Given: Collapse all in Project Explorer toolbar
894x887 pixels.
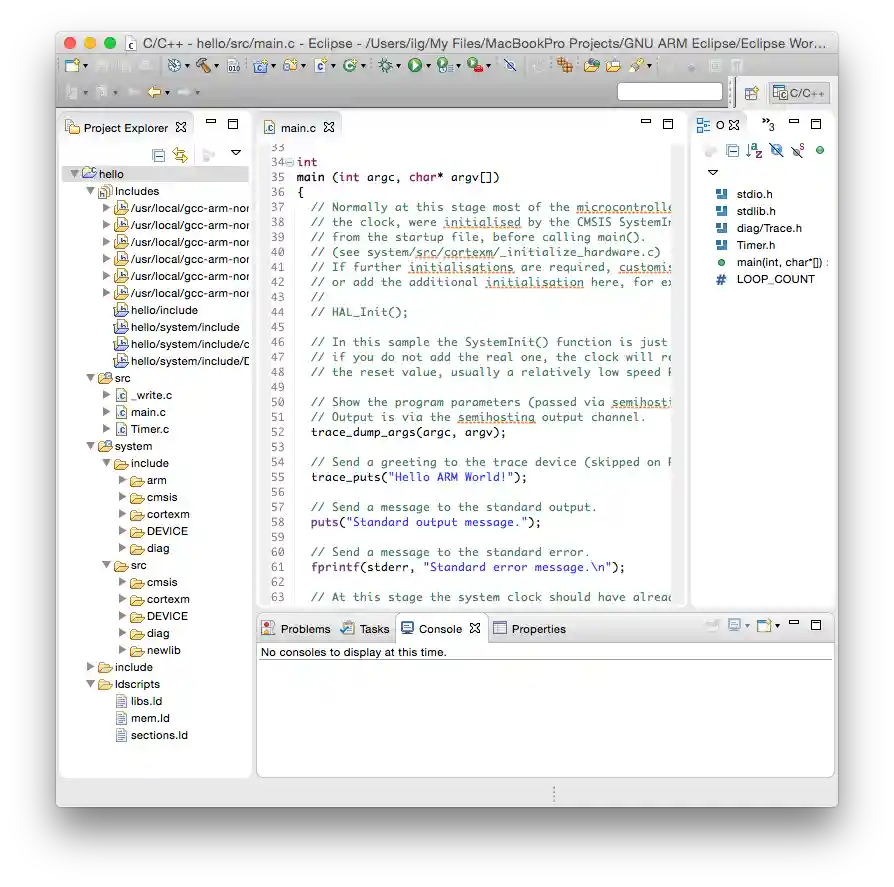Looking at the screenshot, I should click(158, 155).
